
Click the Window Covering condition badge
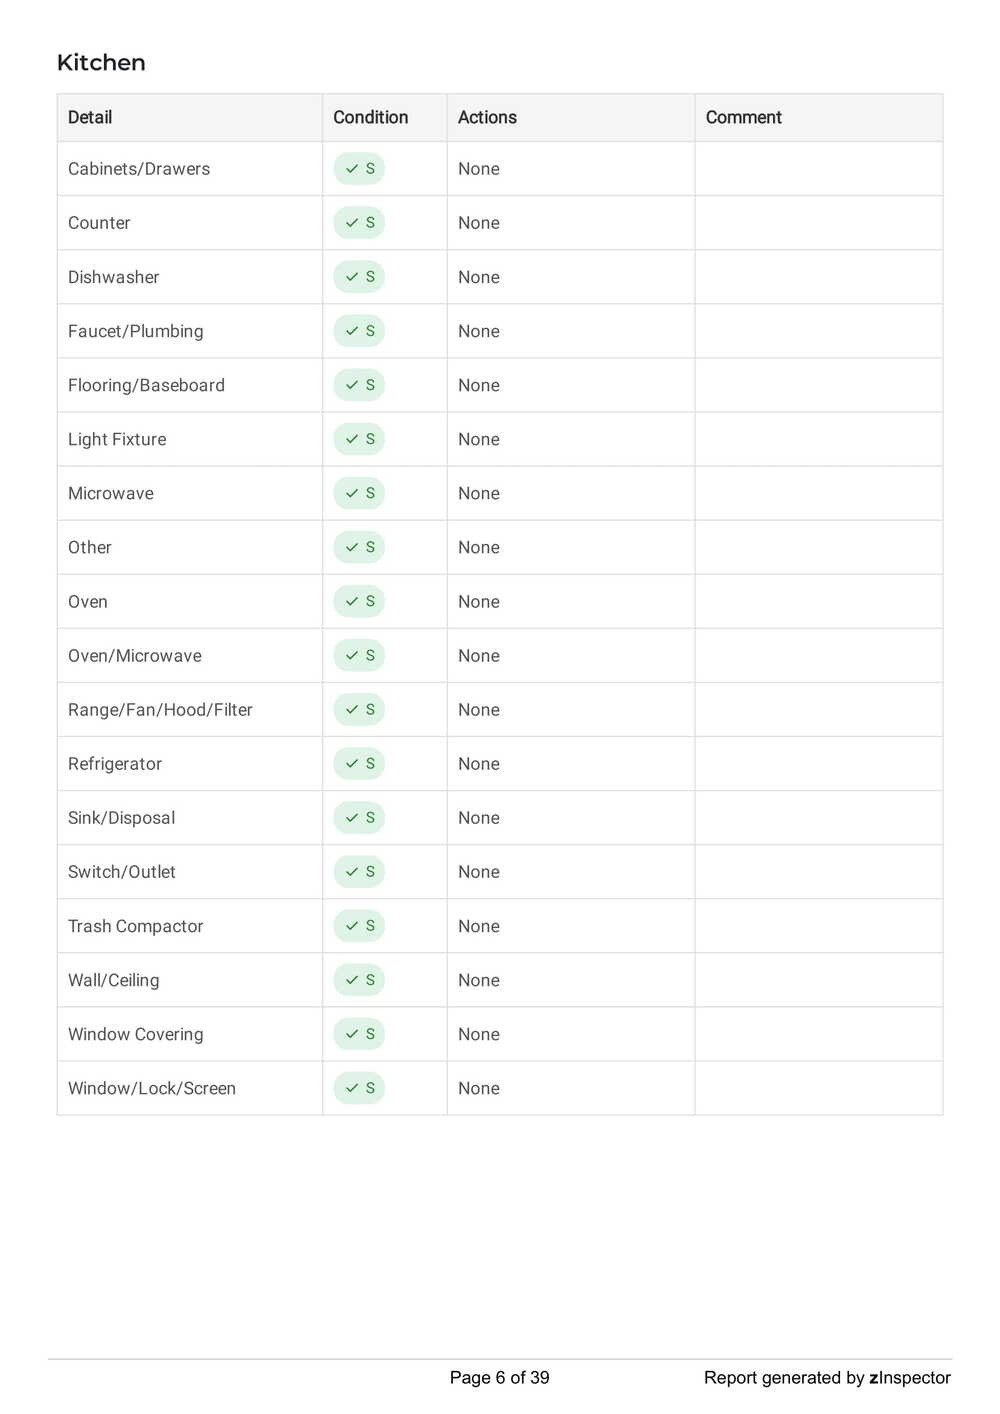(359, 1034)
